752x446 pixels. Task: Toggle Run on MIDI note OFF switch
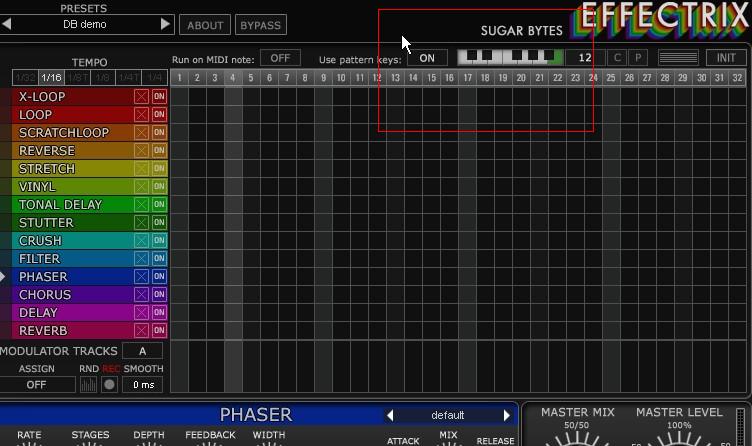280,58
